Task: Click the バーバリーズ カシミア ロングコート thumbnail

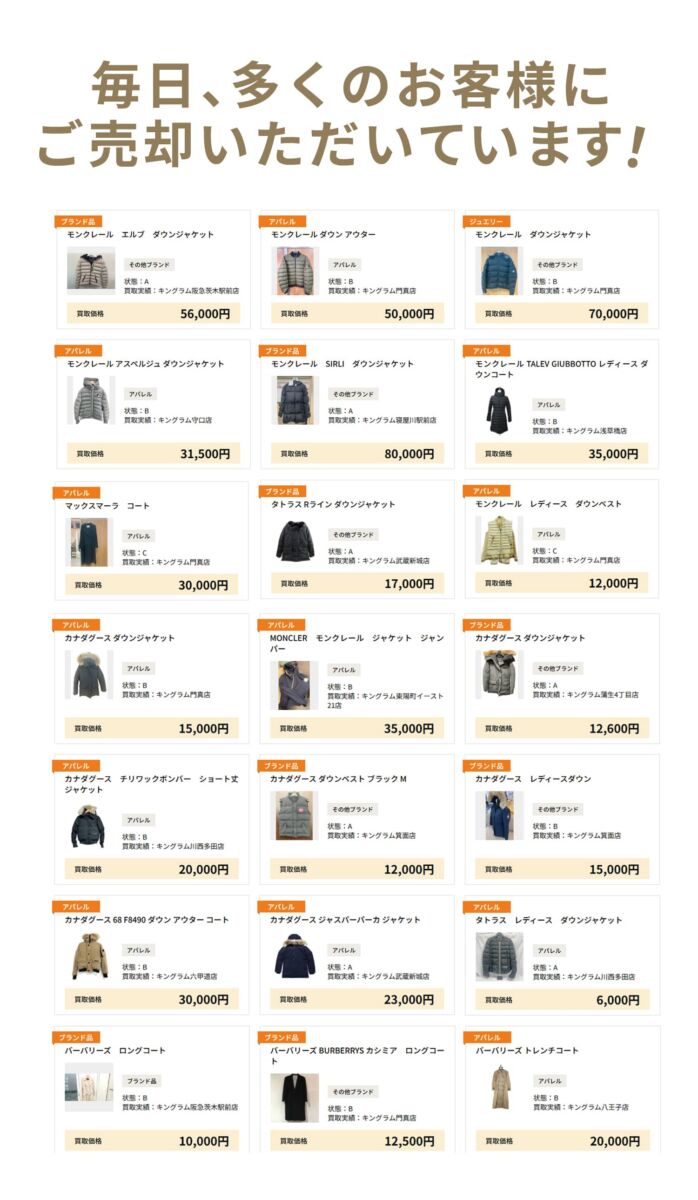Action: (x=294, y=1097)
